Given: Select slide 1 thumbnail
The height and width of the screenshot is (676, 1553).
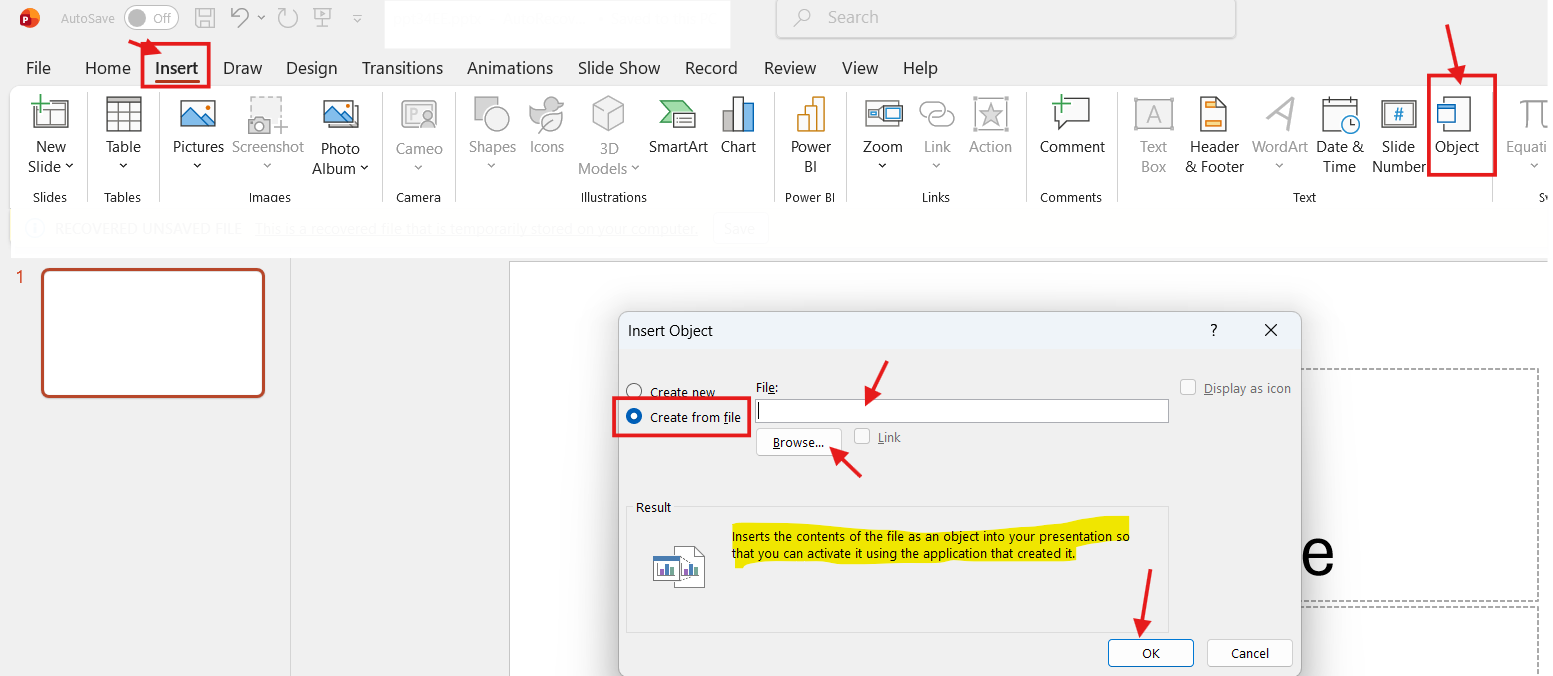Looking at the screenshot, I should (153, 333).
